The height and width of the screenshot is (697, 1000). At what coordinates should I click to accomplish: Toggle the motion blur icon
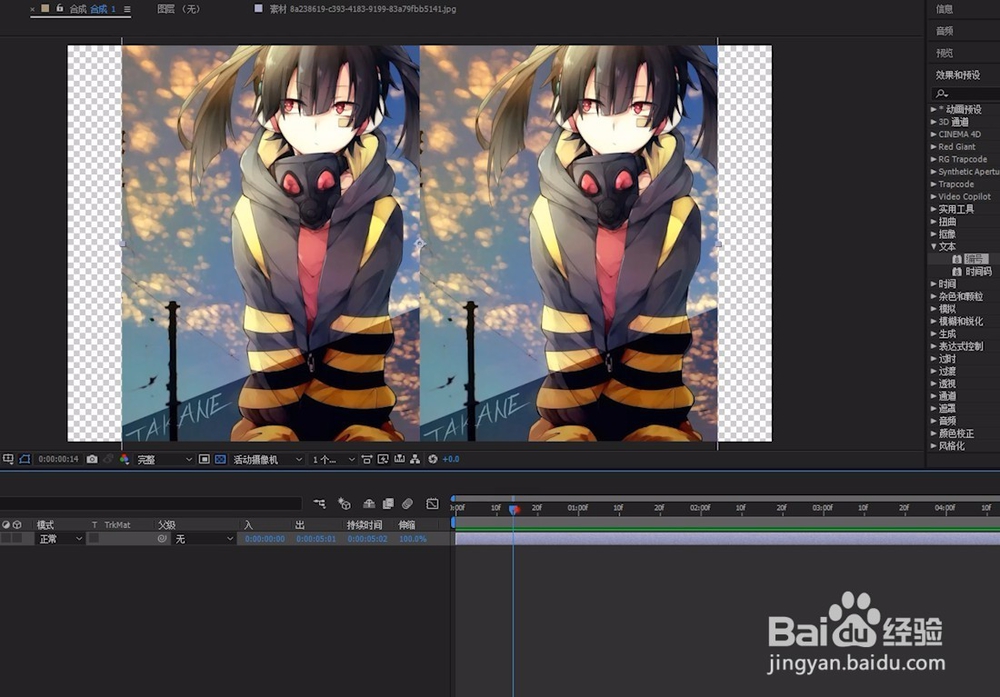pyautogui.click(x=408, y=504)
